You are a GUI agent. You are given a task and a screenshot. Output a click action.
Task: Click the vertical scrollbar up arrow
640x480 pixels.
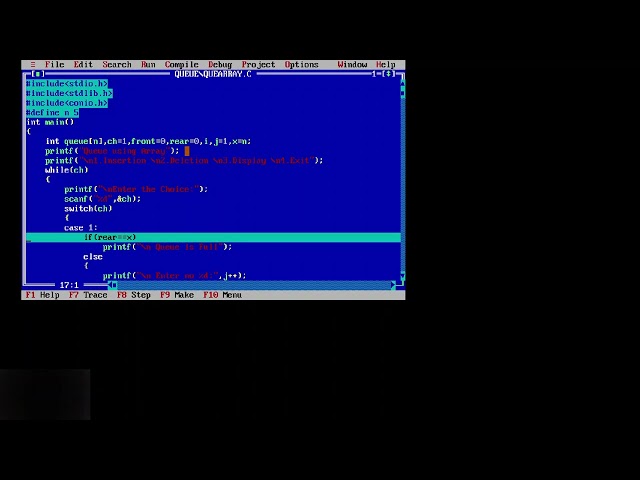click(x=402, y=83)
